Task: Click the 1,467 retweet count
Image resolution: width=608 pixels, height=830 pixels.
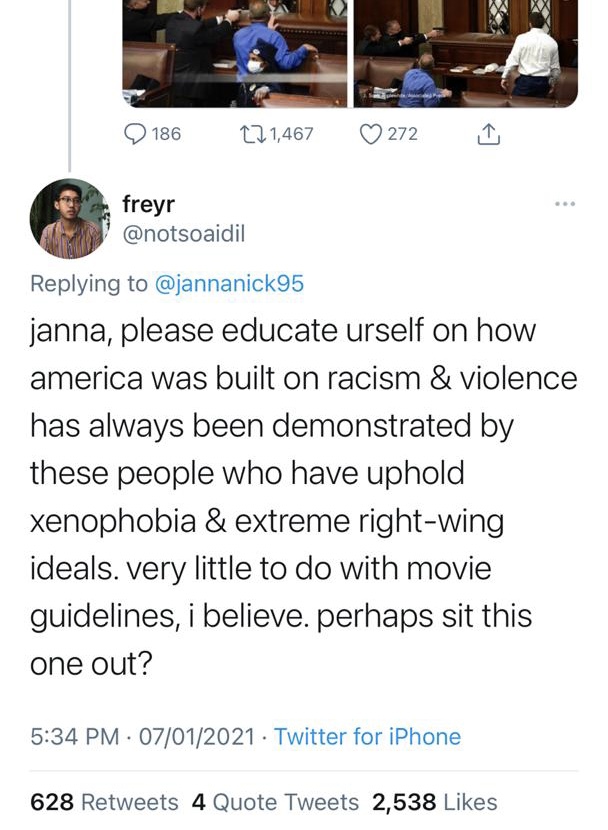Action: click(x=291, y=133)
